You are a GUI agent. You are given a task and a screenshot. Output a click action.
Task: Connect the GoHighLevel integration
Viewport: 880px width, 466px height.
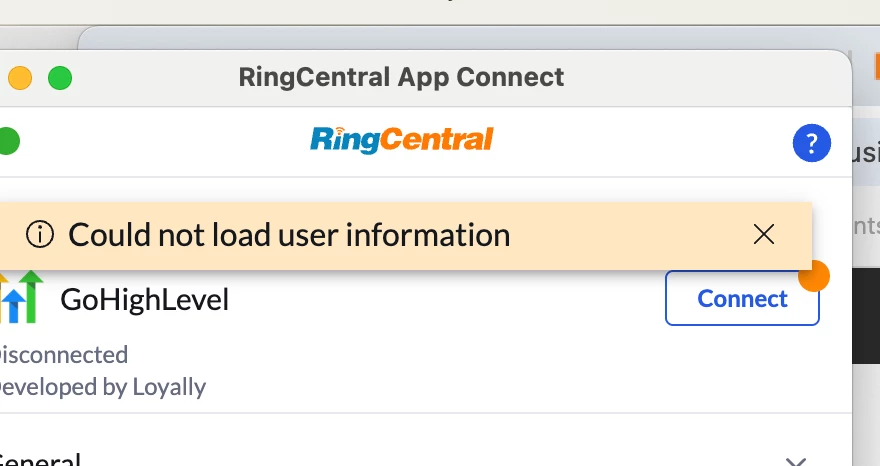[742, 298]
